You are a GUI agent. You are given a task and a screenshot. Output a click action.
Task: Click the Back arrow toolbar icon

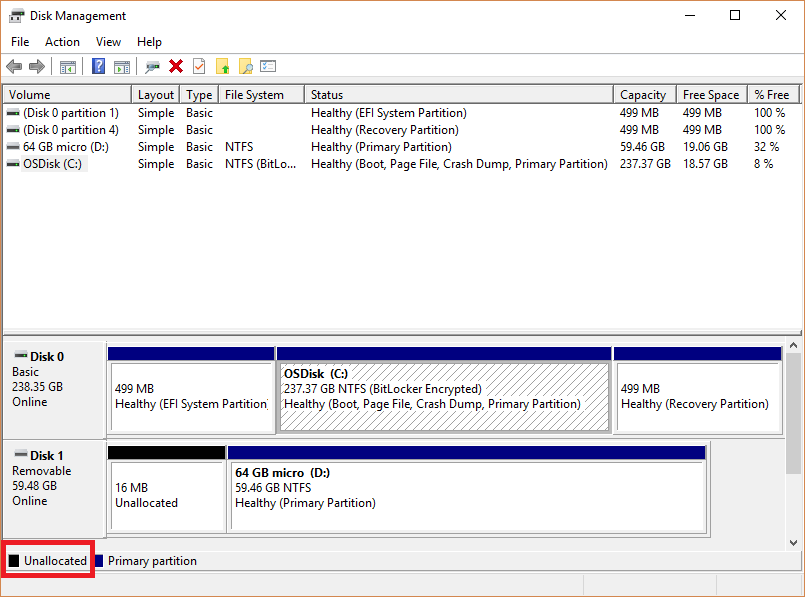(14, 66)
